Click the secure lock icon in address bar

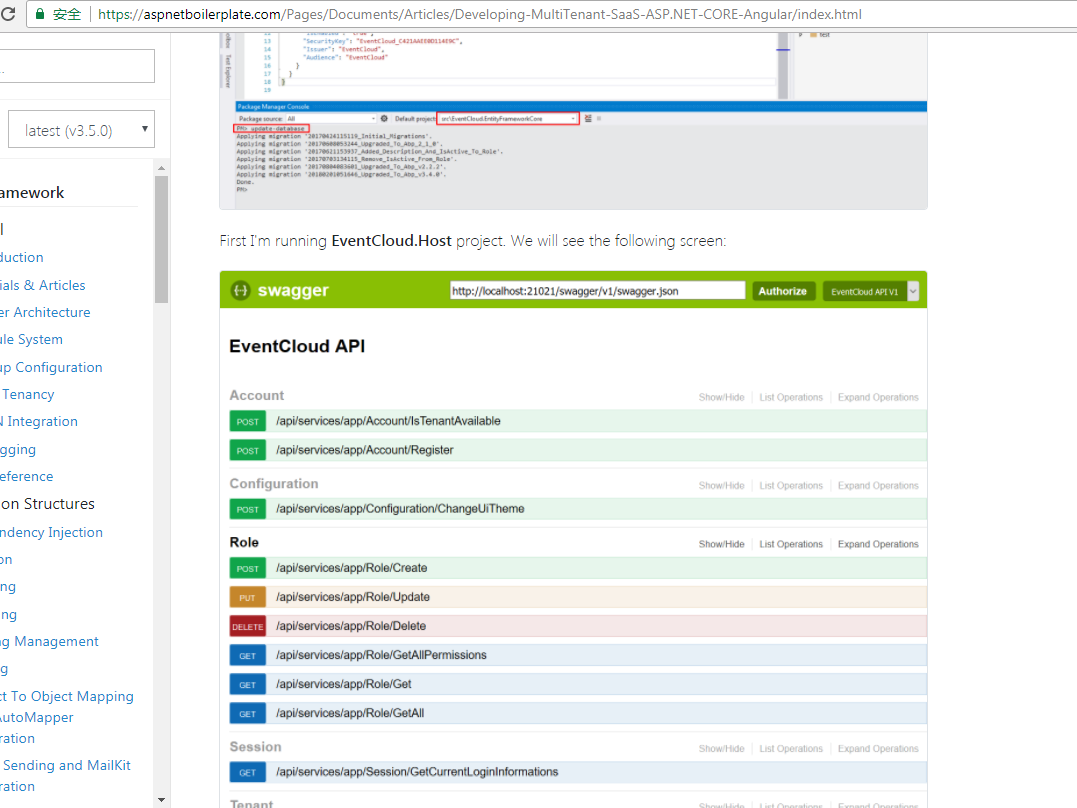pos(40,14)
